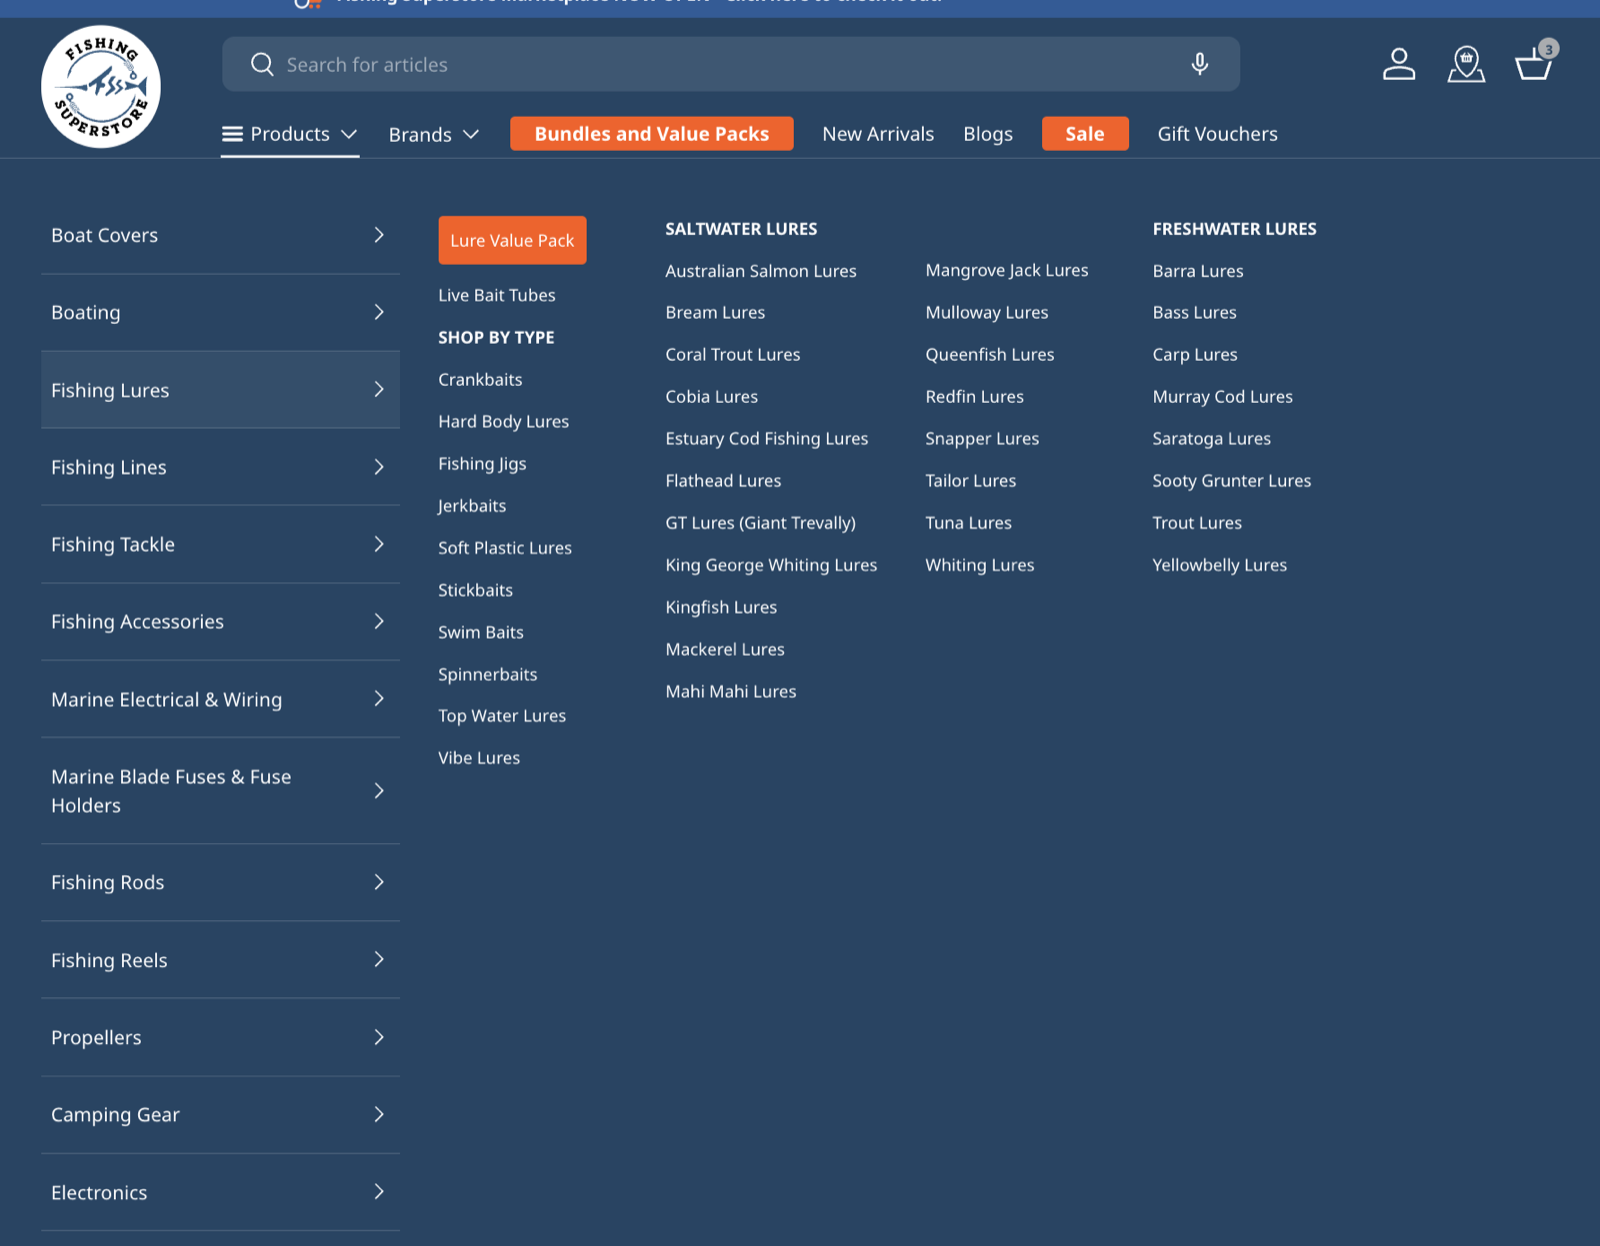Select the Fishing Reels category
The width and height of the screenshot is (1600, 1246).
(220, 960)
